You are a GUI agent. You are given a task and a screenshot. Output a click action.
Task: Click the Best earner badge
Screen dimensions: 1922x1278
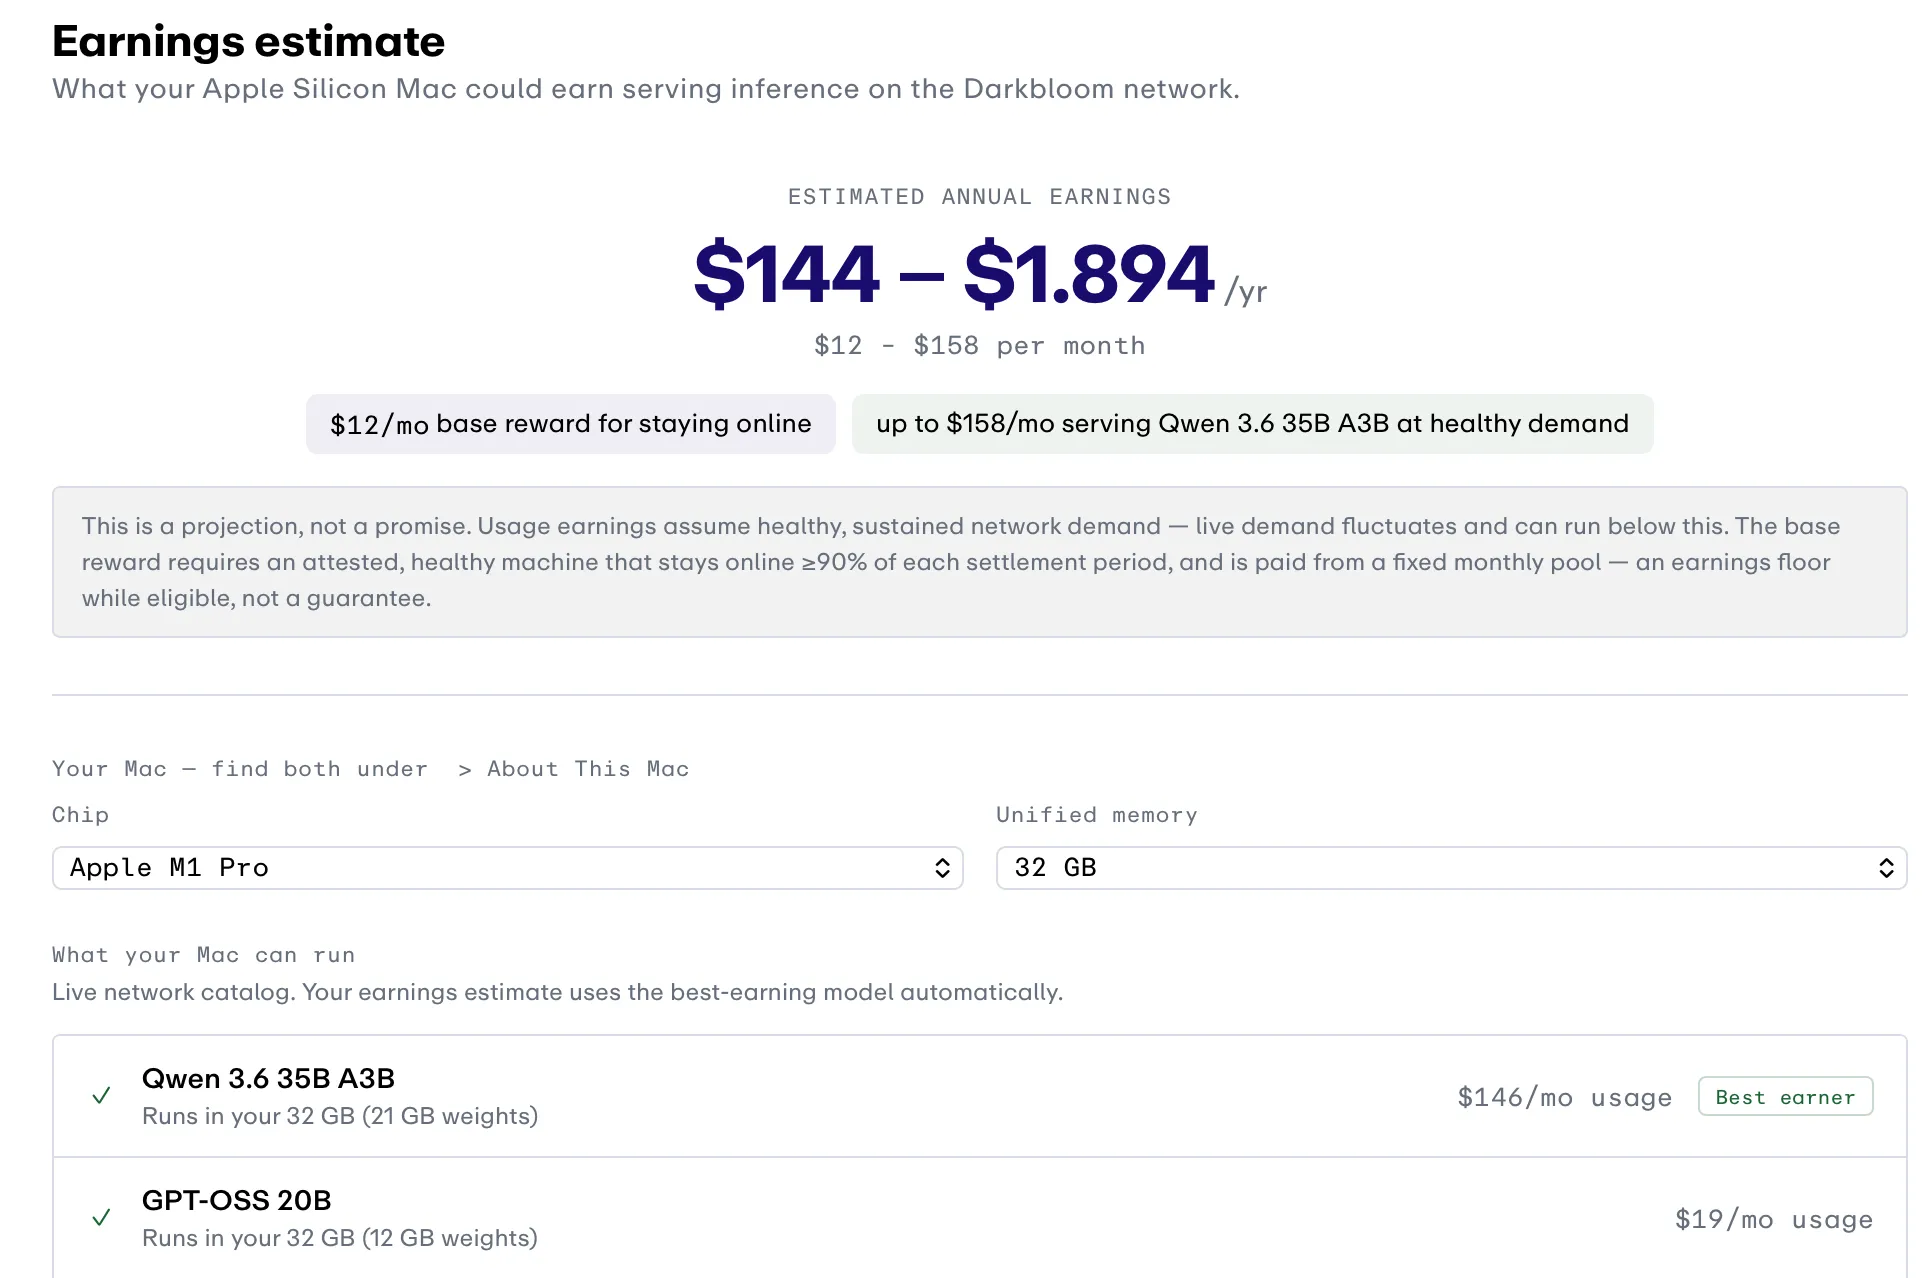[1785, 1097]
